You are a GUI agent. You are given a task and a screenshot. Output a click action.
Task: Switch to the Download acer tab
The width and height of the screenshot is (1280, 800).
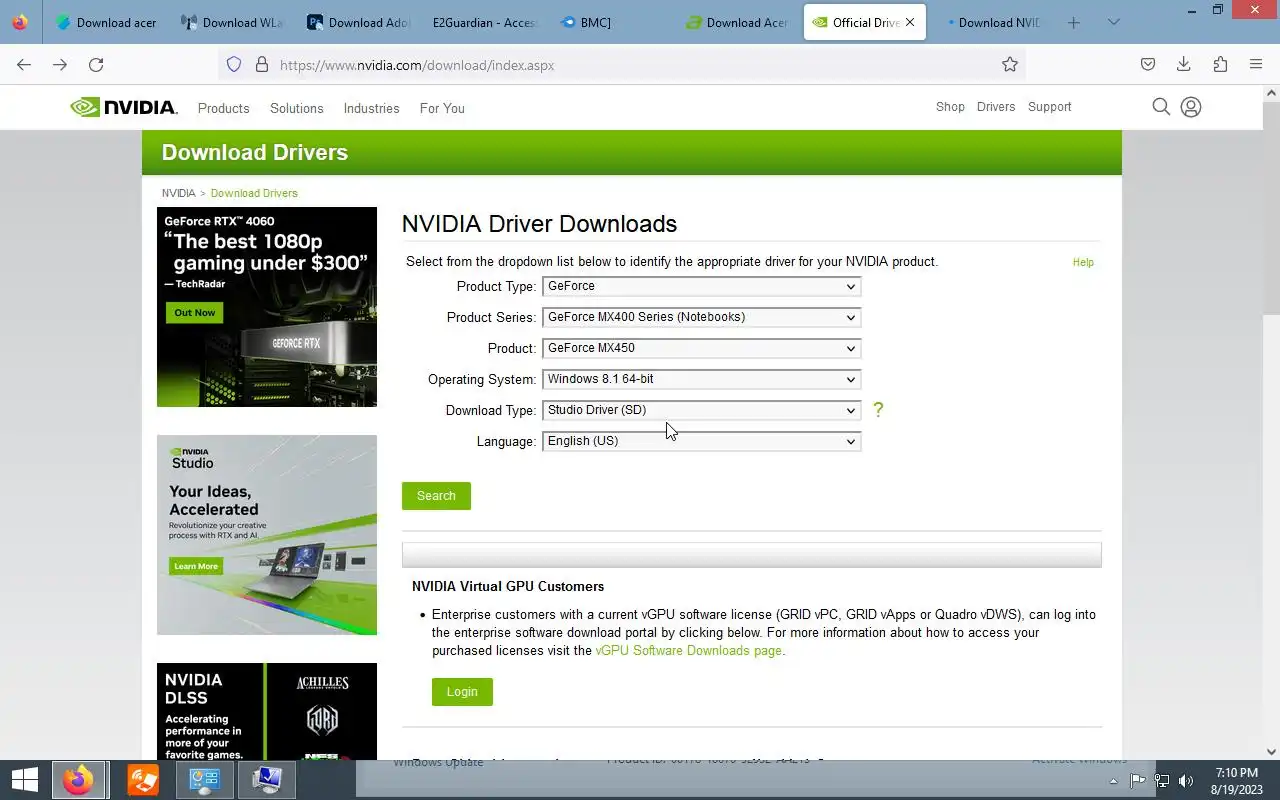click(106, 22)
